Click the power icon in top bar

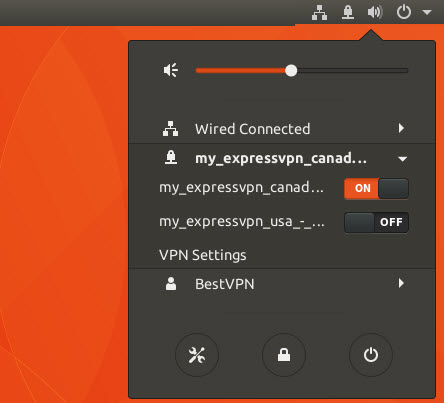tap(404, 12)
